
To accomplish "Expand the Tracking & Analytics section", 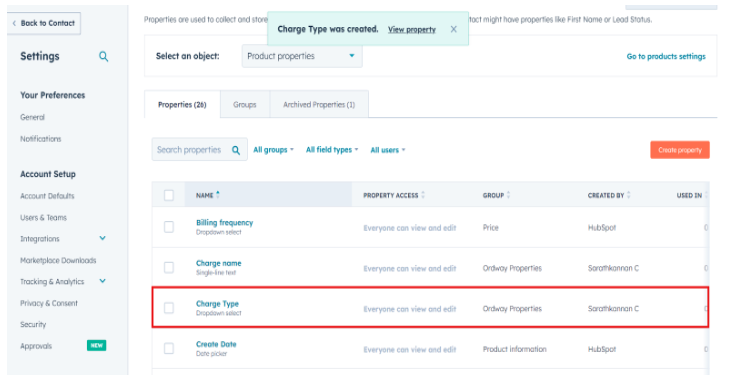I will (103, 281).
